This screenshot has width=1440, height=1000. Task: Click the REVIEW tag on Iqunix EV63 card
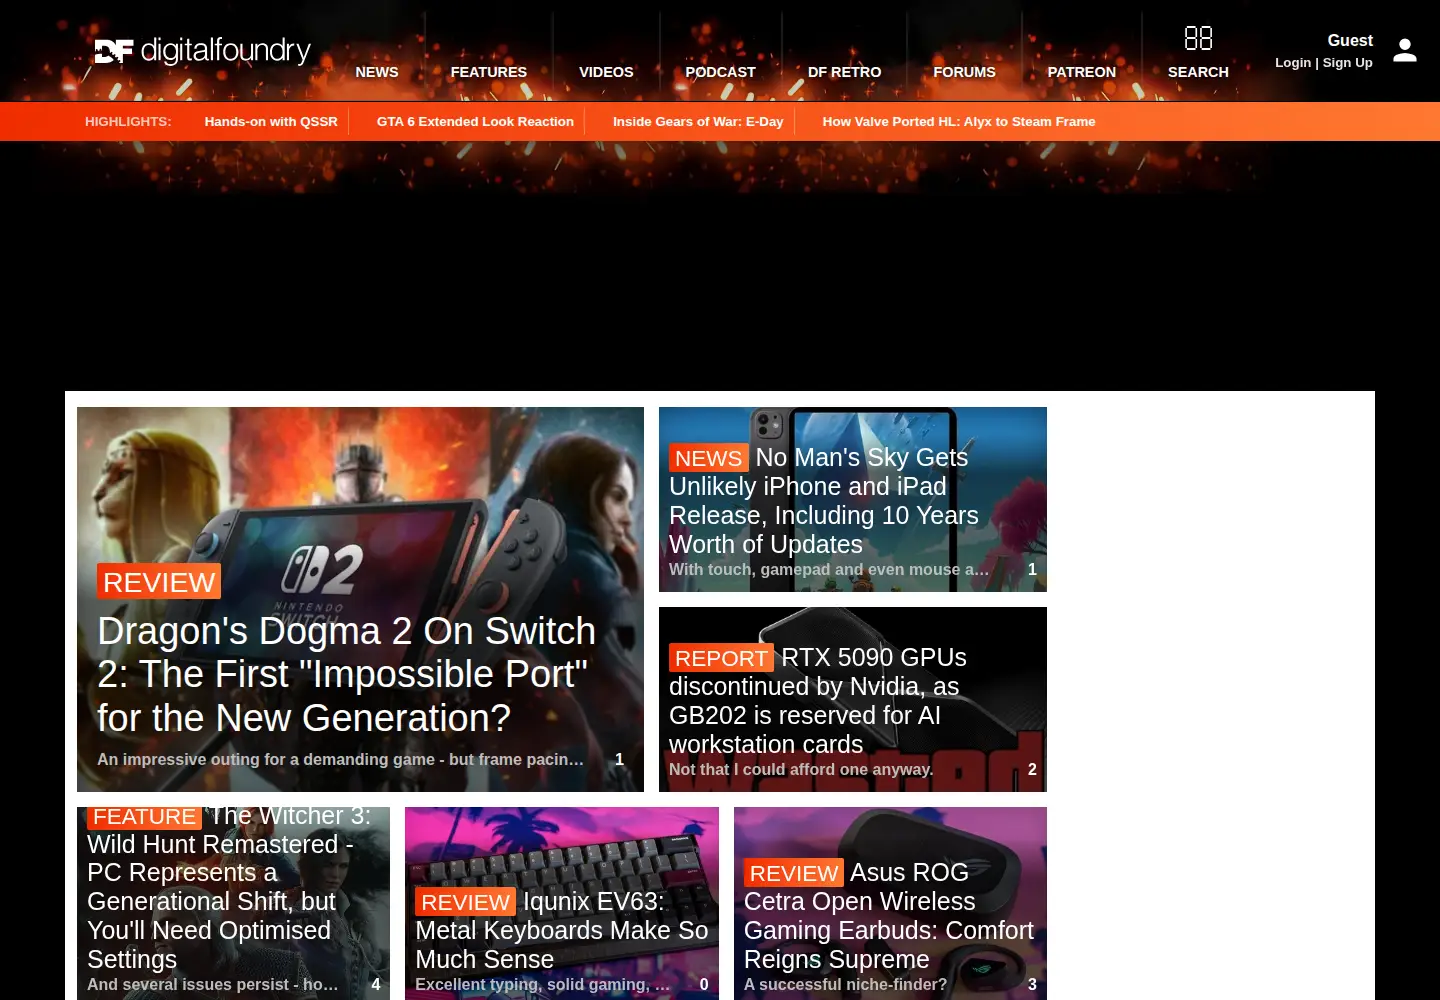465,902
